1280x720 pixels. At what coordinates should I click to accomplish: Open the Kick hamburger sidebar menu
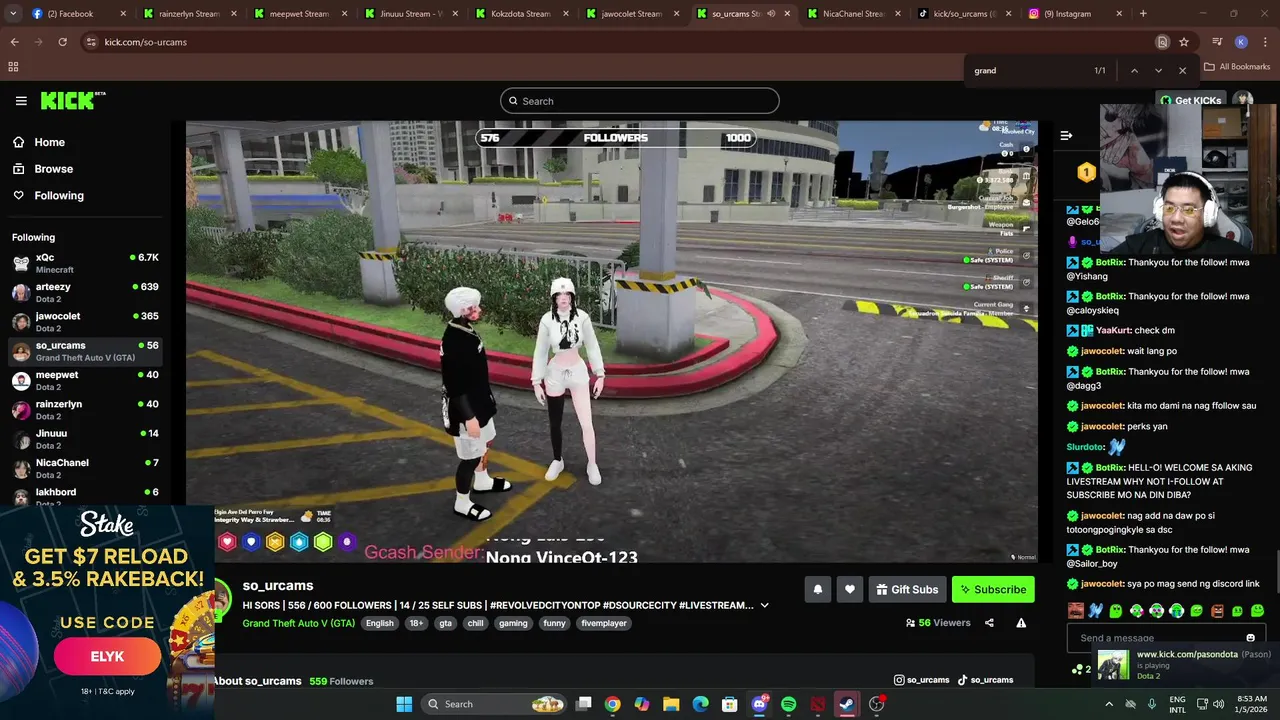(21, 101)
